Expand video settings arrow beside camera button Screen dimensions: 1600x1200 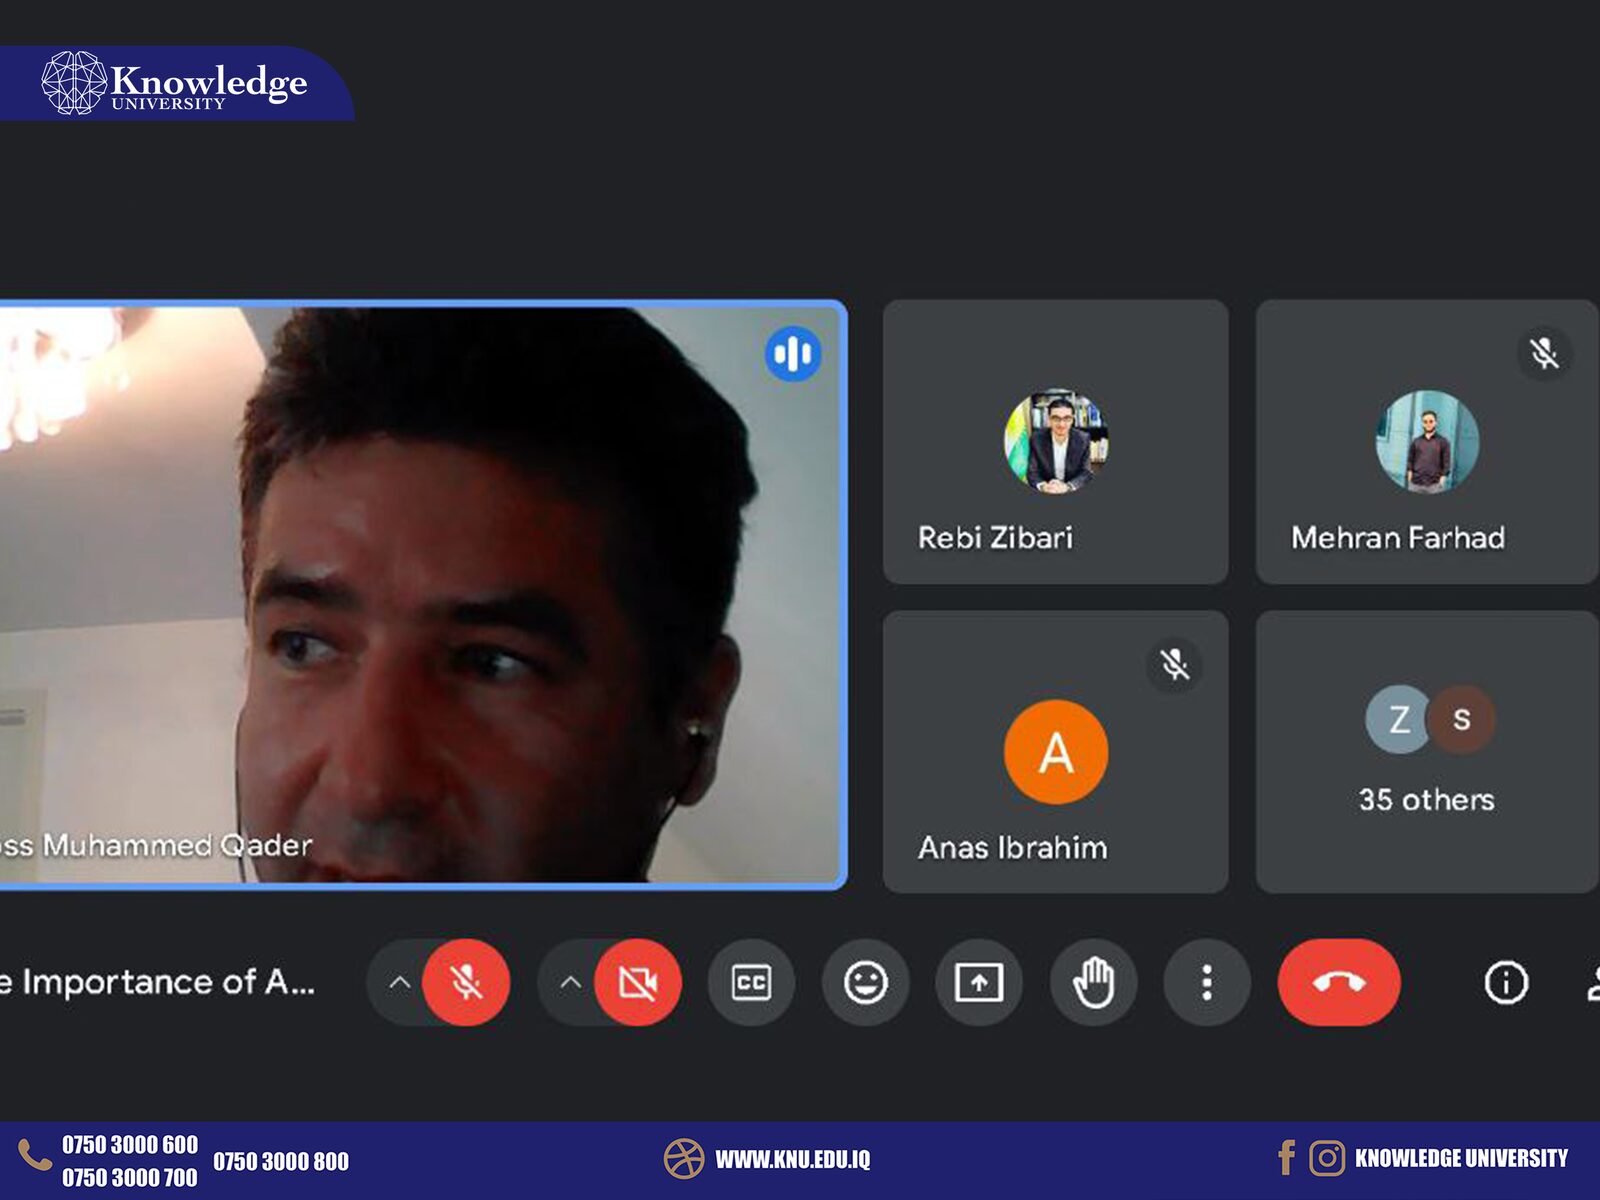click(x=570, y=982)
